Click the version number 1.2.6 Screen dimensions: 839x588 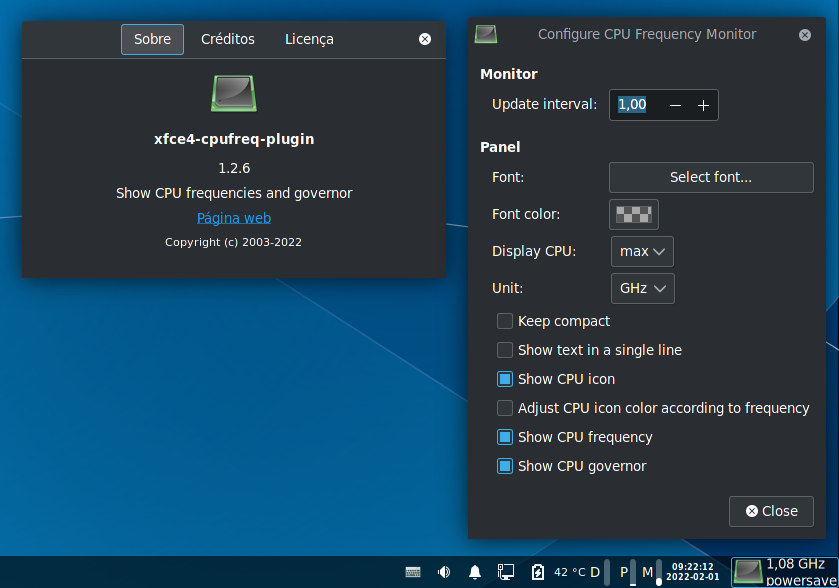(234, 168)
